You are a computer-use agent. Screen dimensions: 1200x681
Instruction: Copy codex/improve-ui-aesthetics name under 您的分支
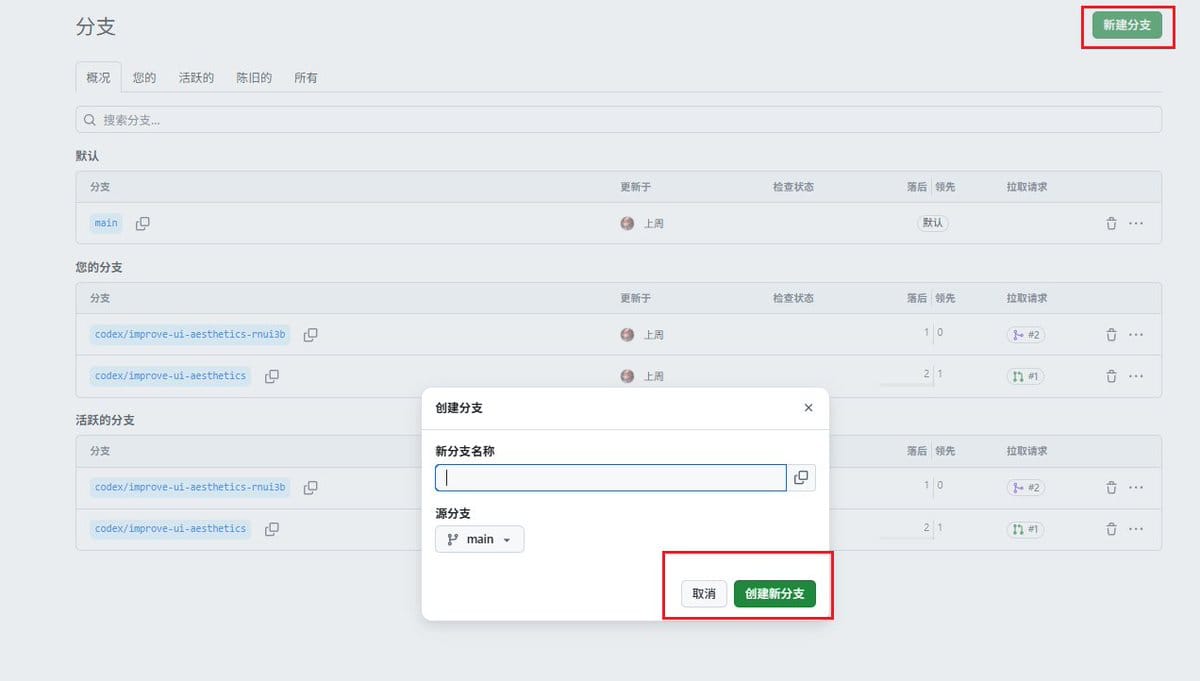coord(272,376)
